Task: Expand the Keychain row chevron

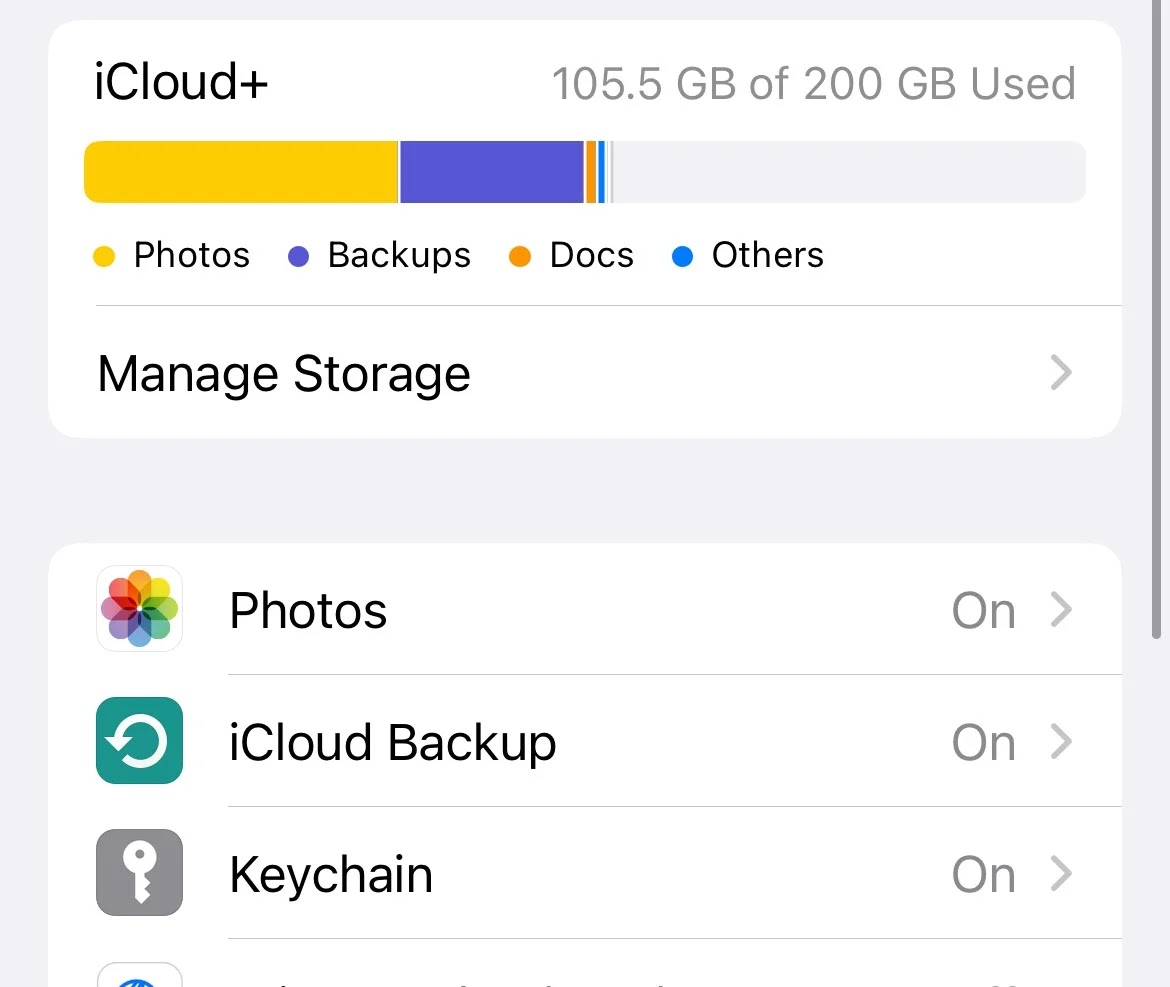Action: click(x=1061, y=874)
